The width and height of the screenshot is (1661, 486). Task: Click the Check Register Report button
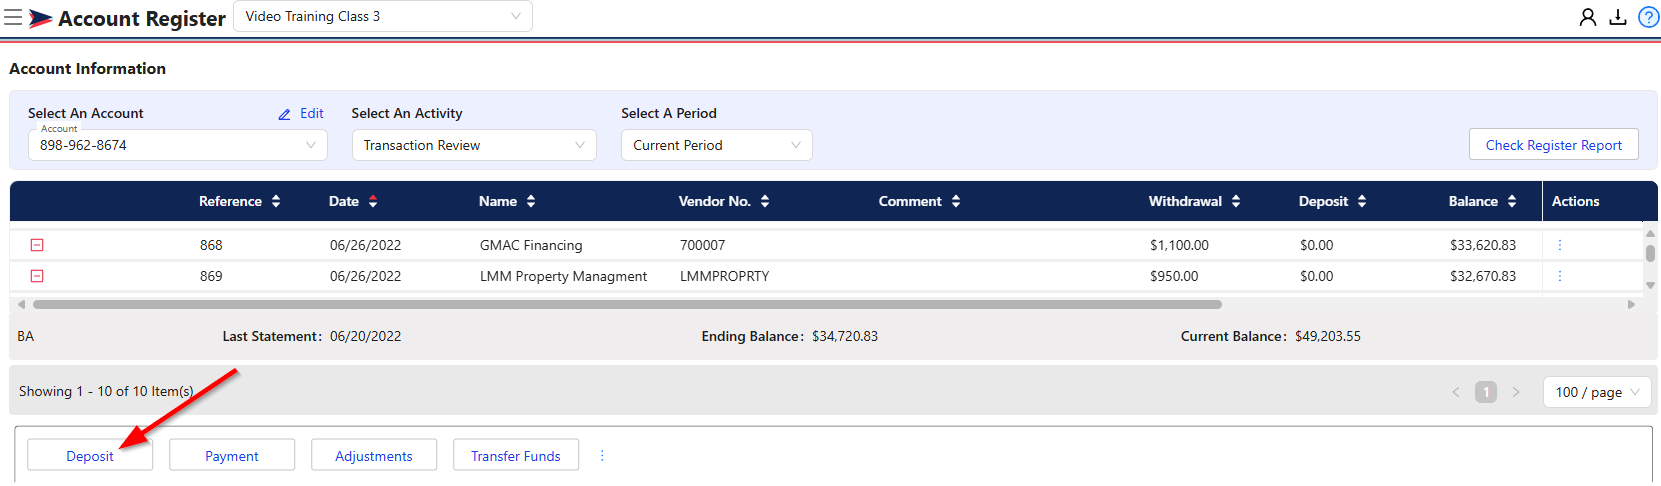(x=1553, y=145)
